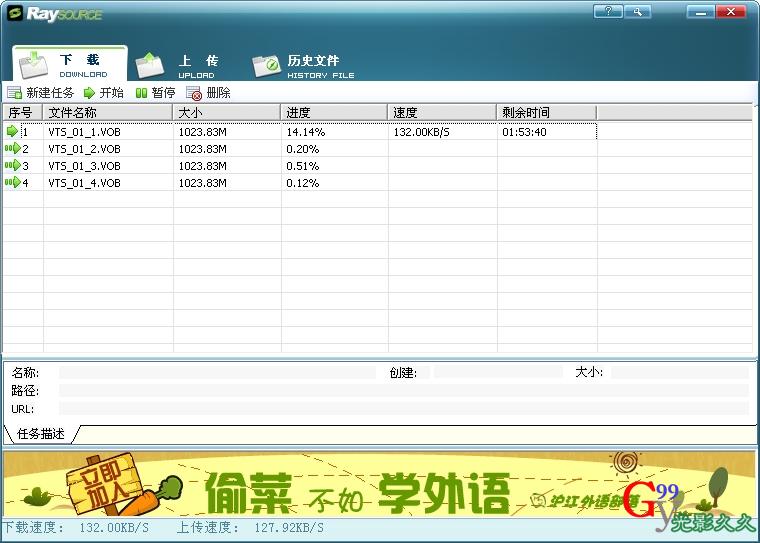Click the queued status icon of VTS_01_4.VOB

point(12,183)
